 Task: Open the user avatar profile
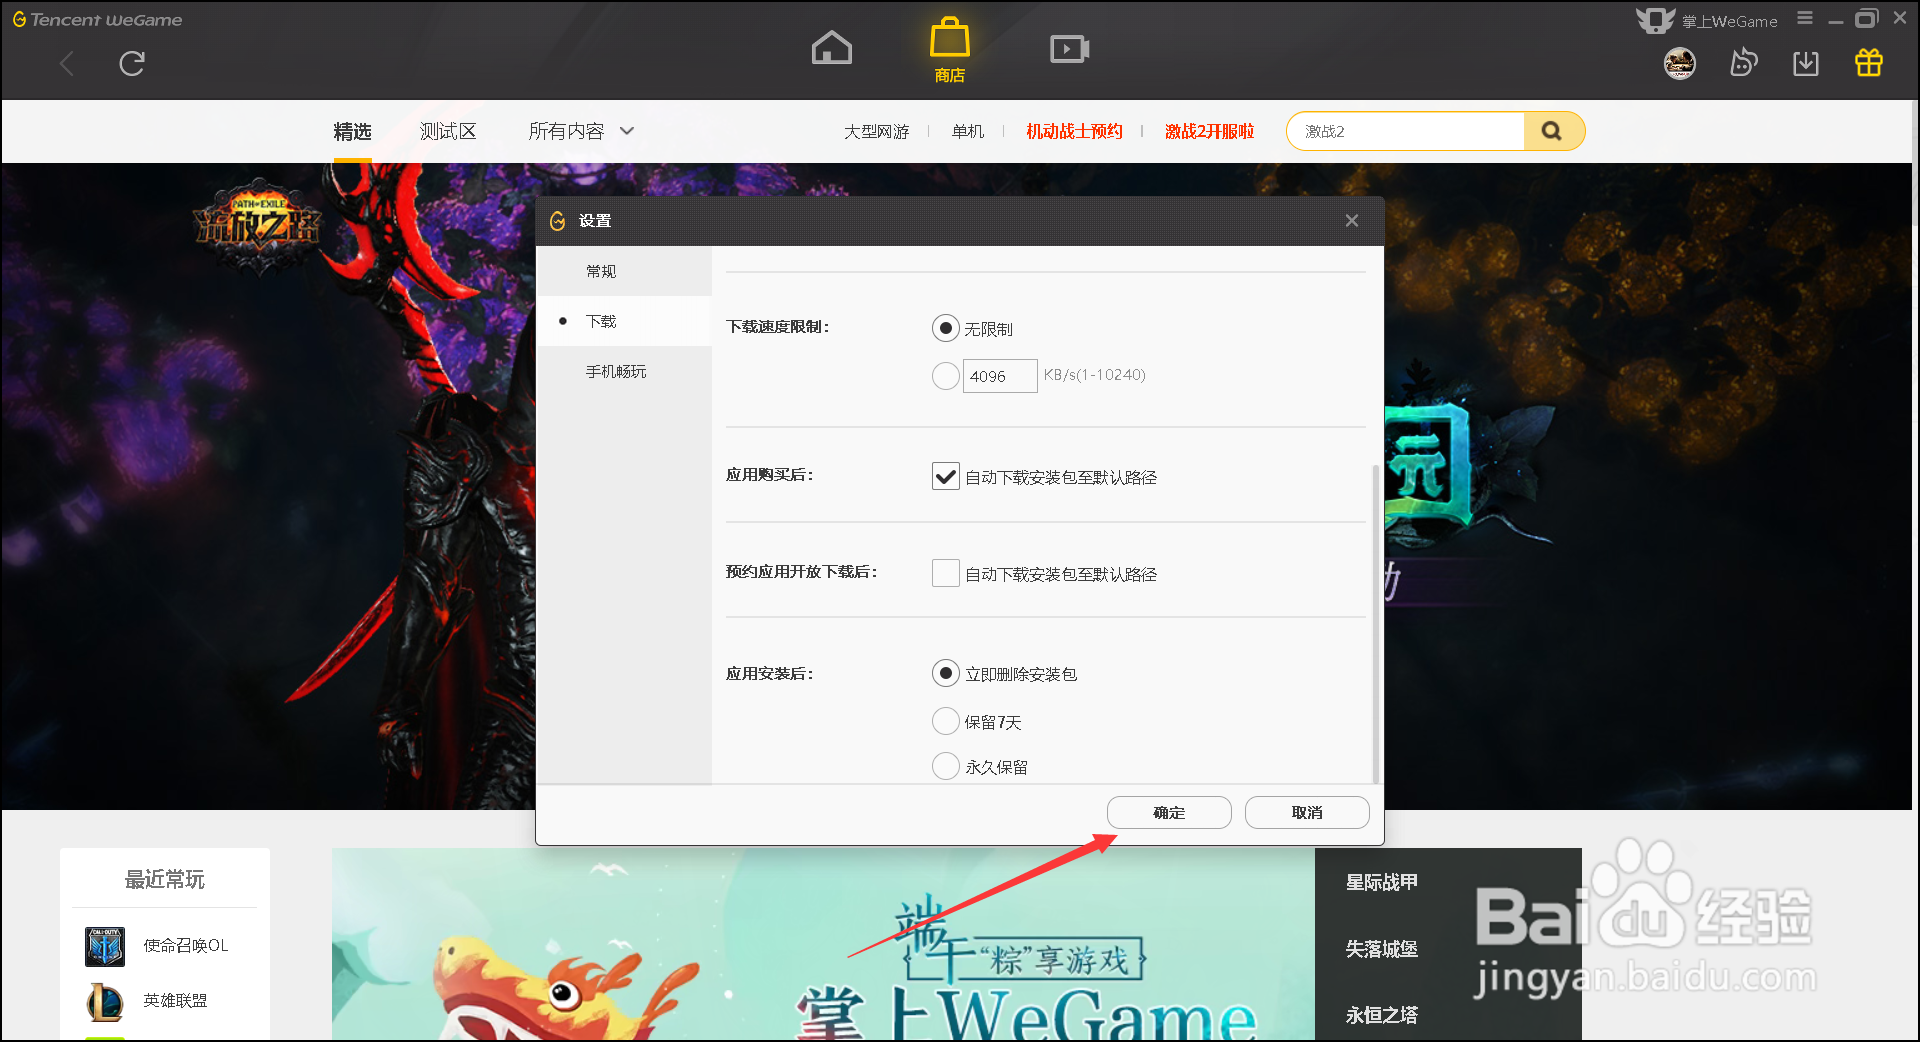[1679, 63]
